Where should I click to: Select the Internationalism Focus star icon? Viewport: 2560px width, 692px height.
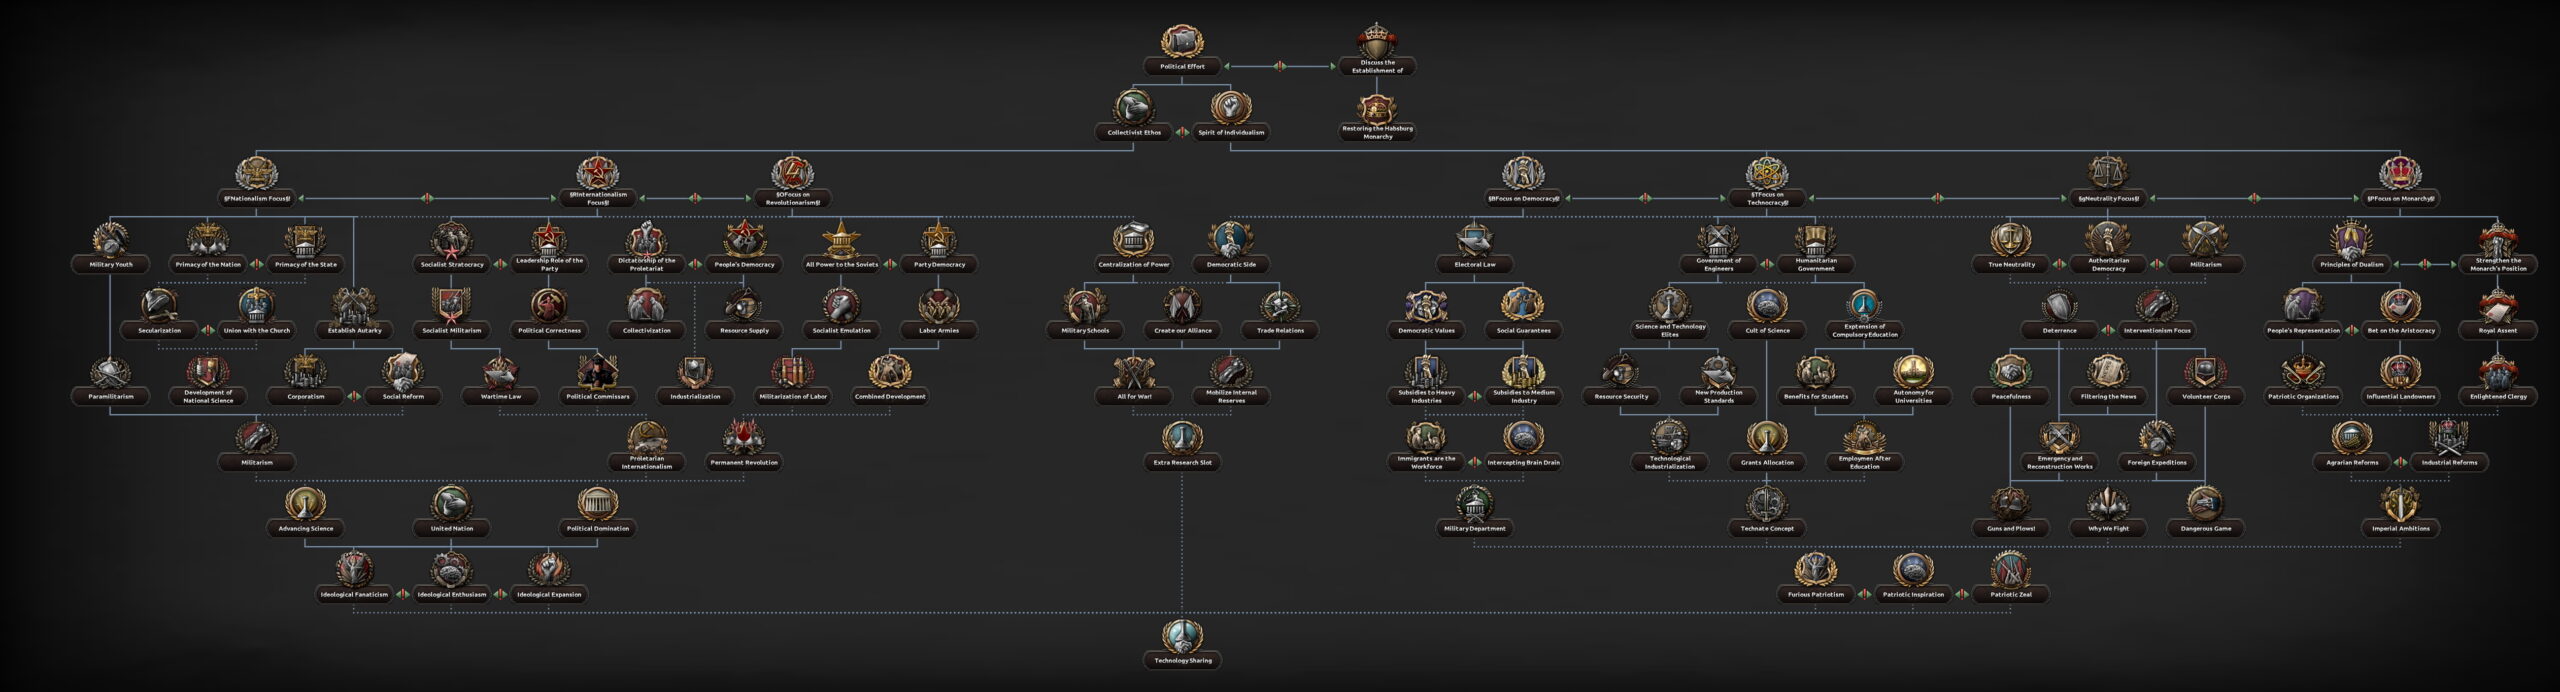pyautogui.click(x=598, y=174)
